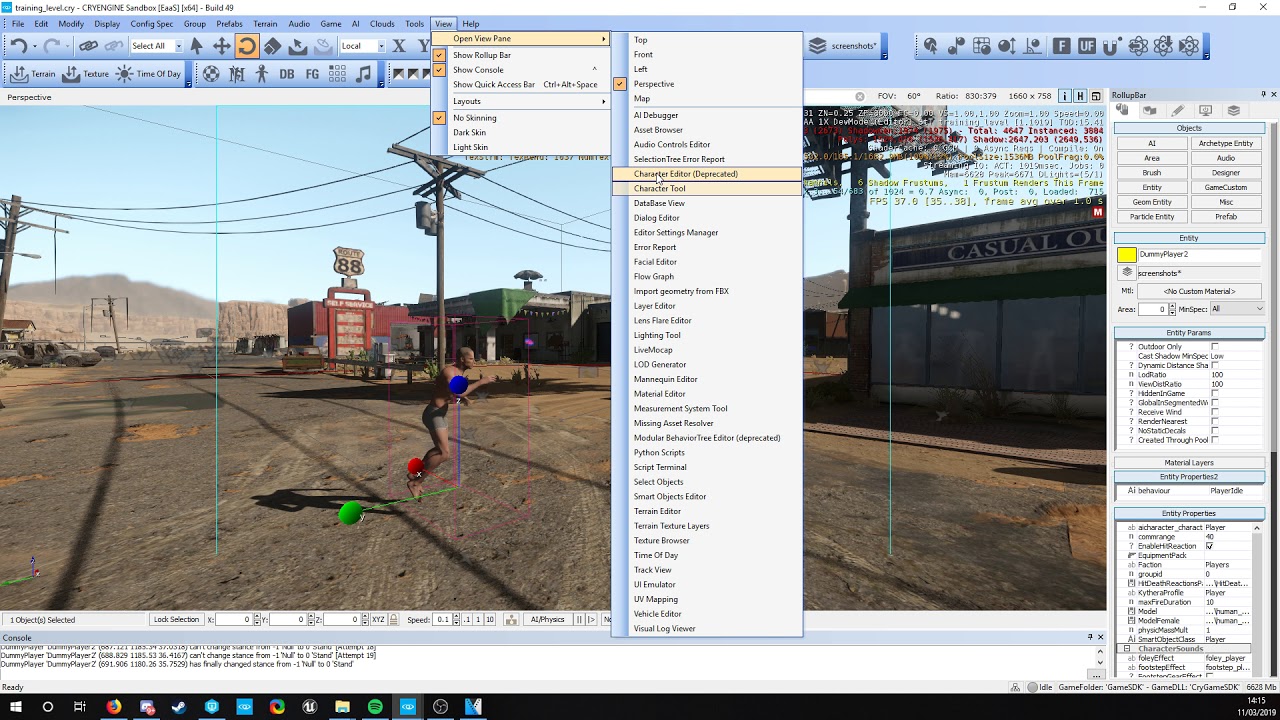The image size is (1280, 720).
Task: Click the Undo arrow icon
Action: coord(18,46)
